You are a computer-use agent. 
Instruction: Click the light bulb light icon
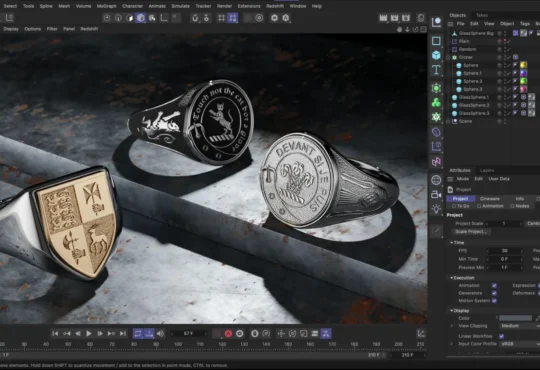pos(436,209)
